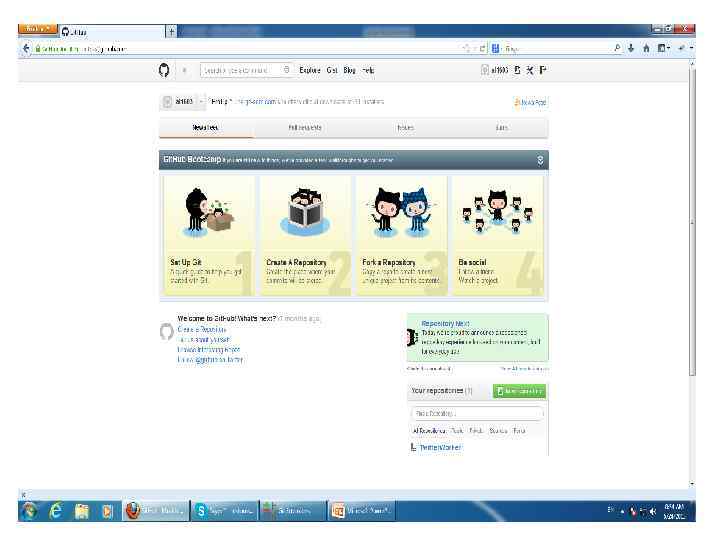Open the account context switcher dropdown

[x=183, y=101]
